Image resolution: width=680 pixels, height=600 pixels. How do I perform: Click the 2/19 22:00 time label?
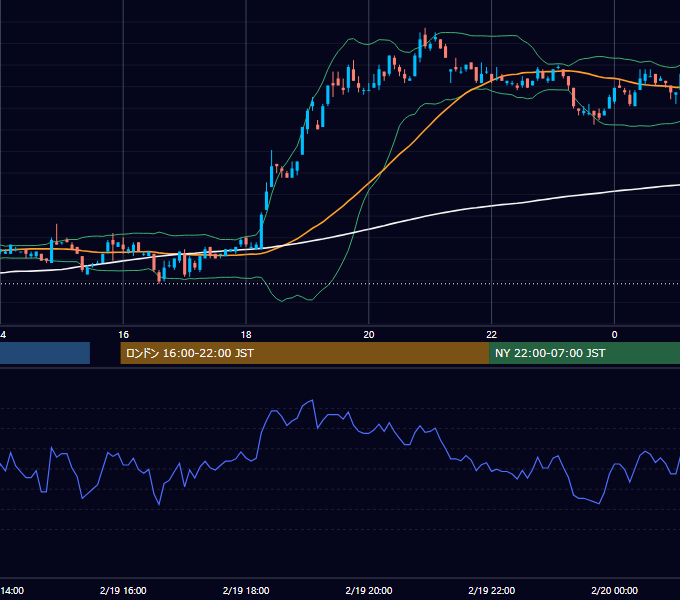491,590
